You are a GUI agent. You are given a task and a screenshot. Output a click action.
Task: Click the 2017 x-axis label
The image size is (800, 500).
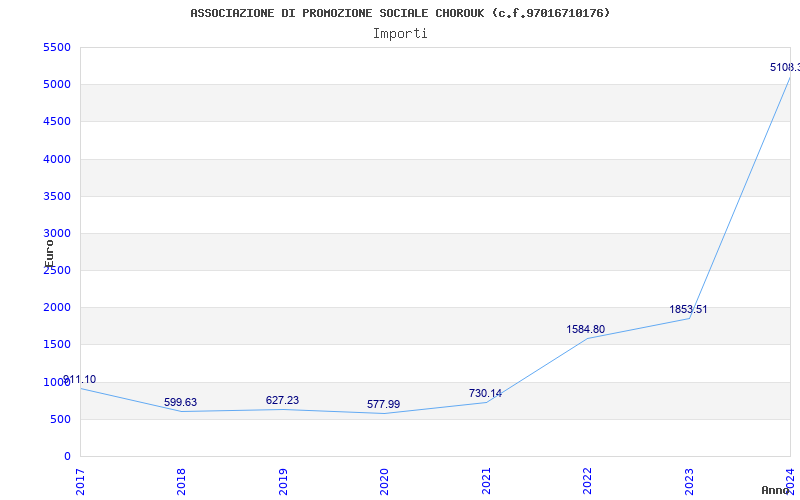(80, 482)
